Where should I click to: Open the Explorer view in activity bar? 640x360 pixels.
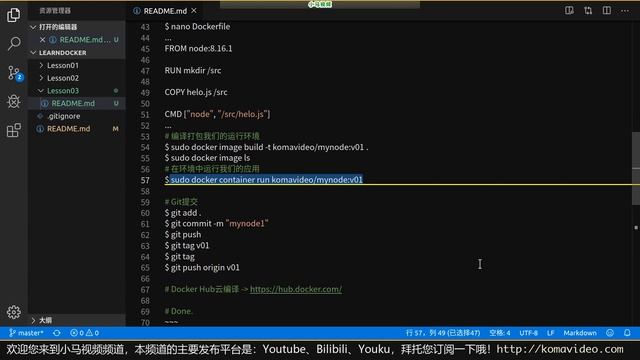13,15
